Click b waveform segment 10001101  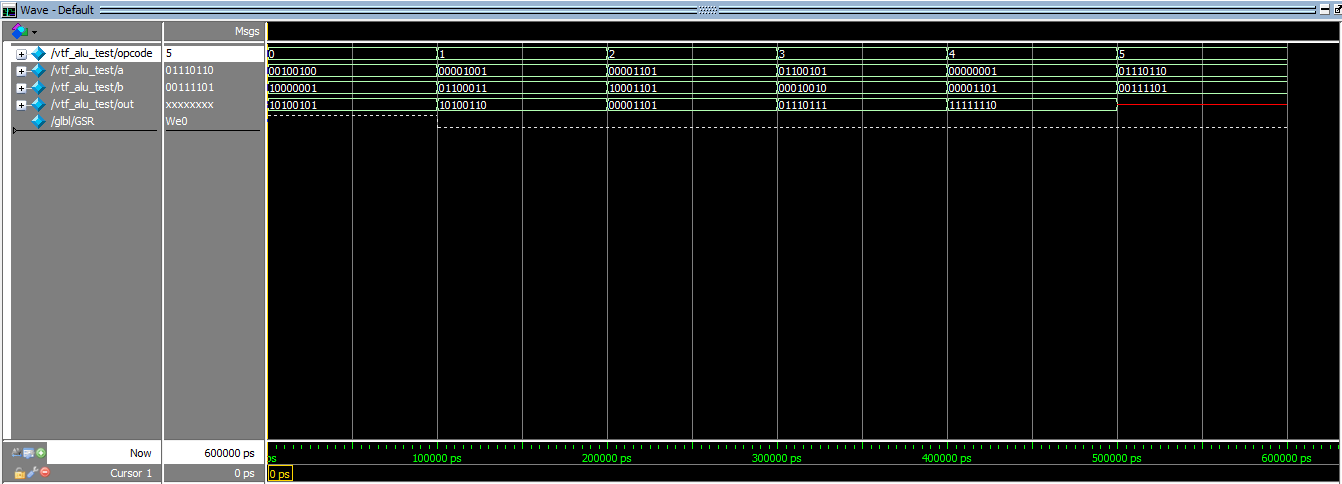(x=692, y=88)
